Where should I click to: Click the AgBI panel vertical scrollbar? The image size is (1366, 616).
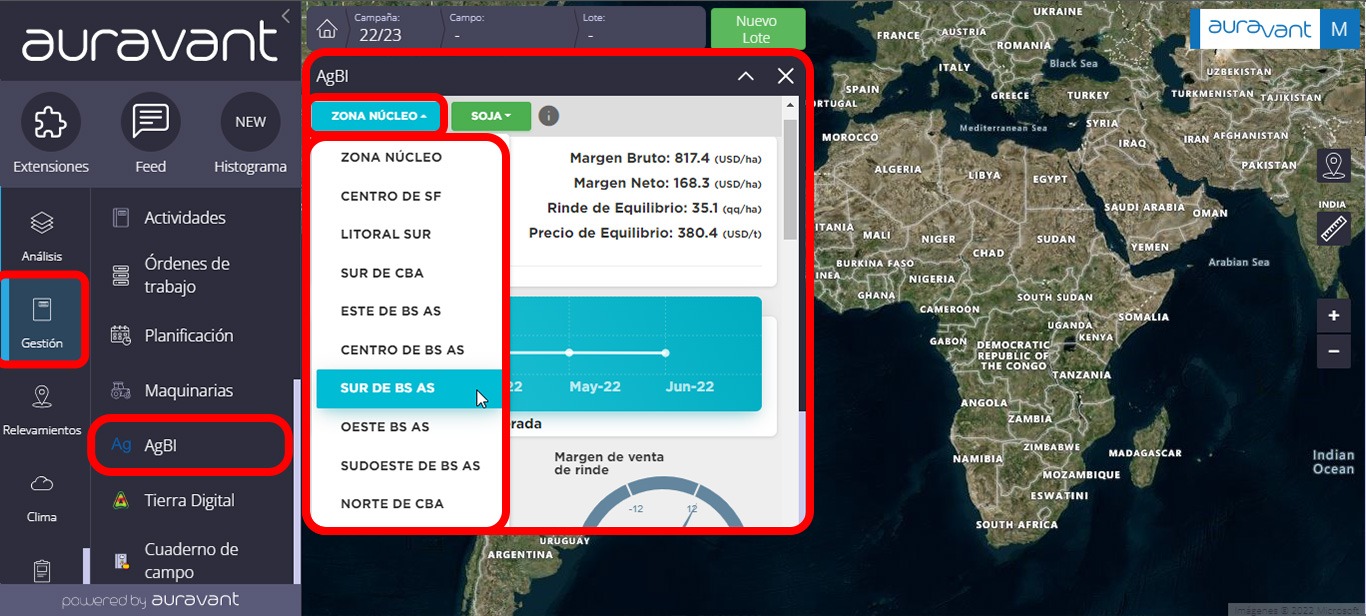[790, 180]
